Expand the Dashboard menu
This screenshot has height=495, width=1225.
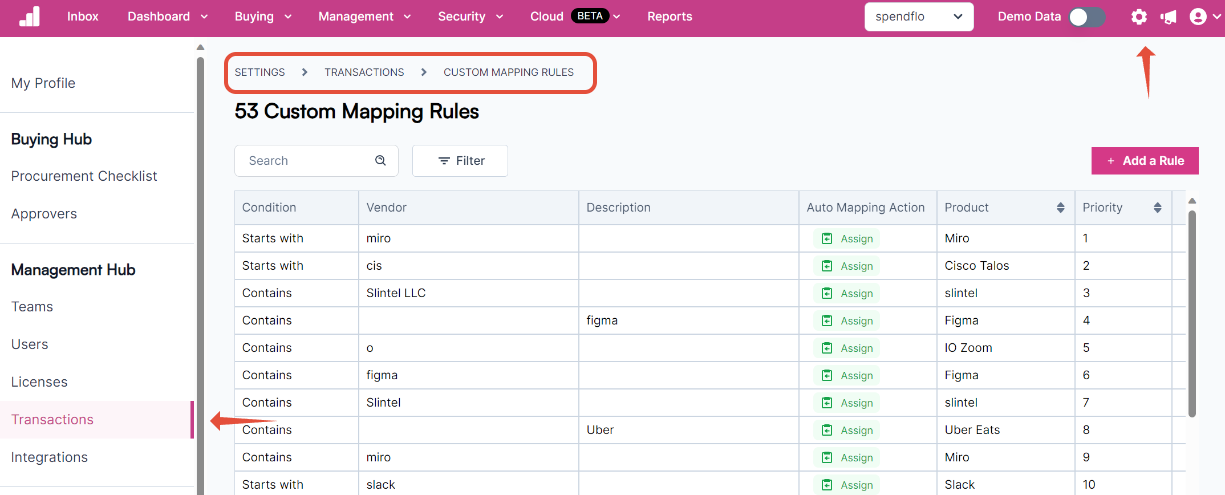click(x=168, y=17)
